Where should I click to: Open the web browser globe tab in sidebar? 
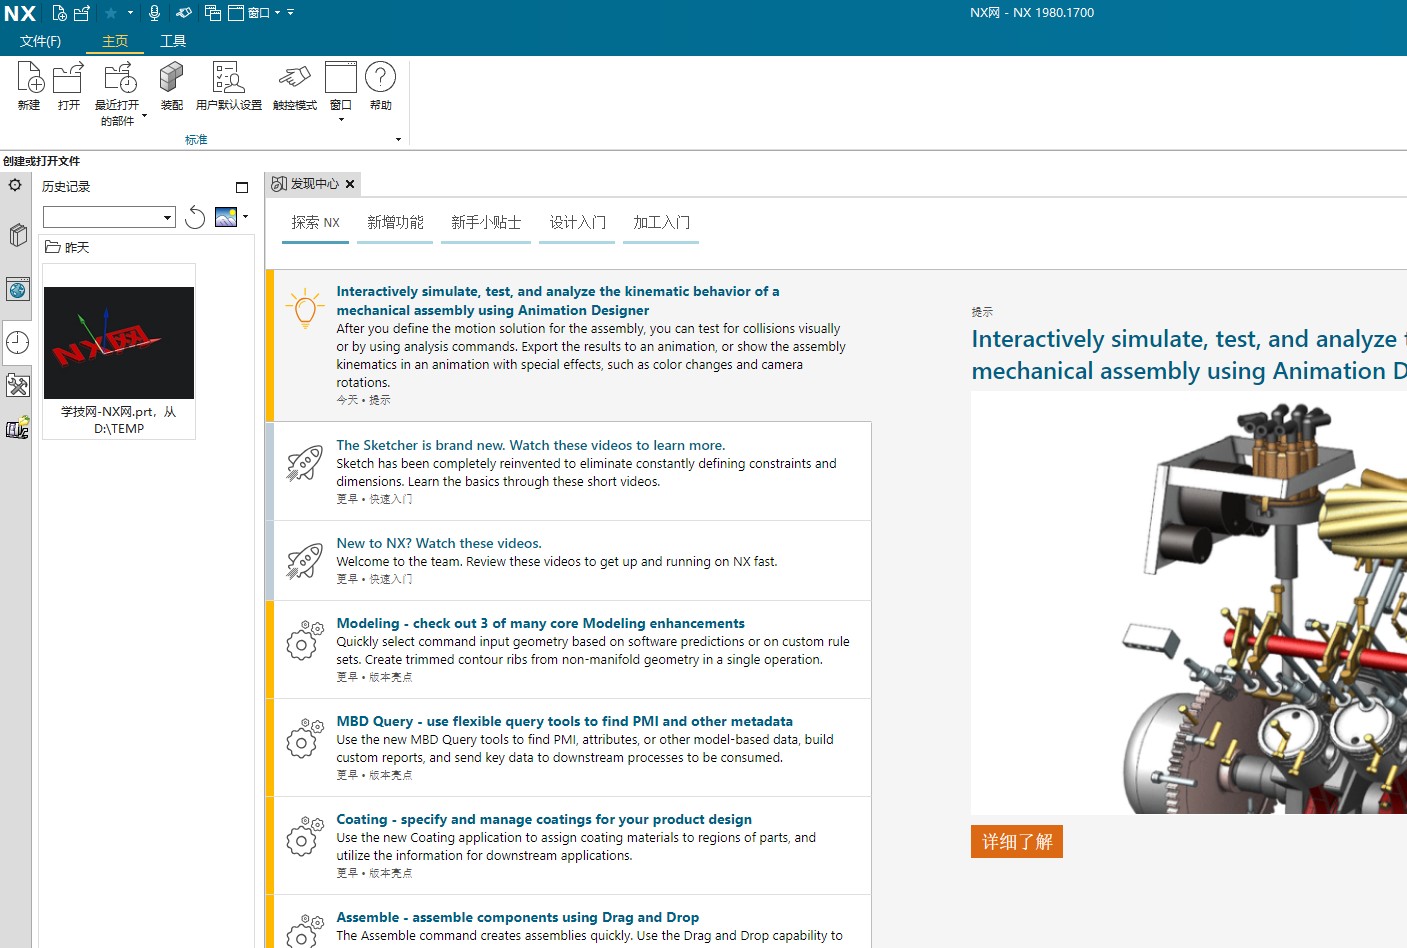pos(18,290)
